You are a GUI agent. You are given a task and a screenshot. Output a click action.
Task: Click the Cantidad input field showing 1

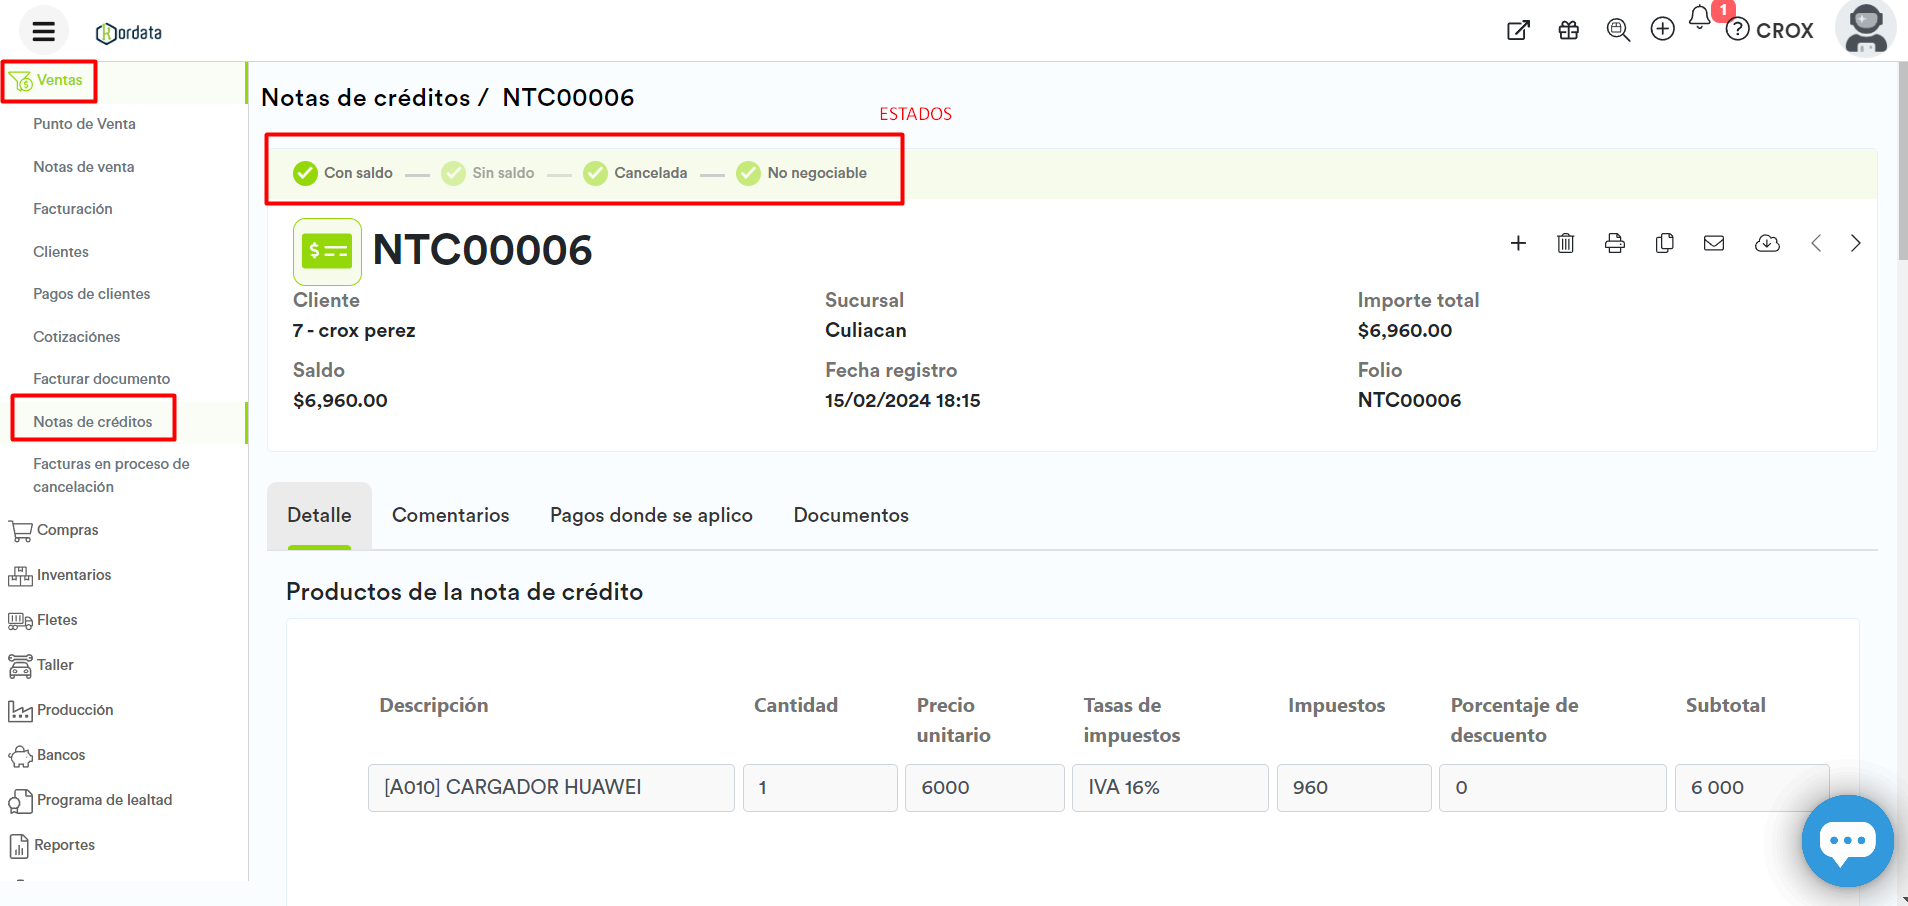tap(819, 788)
